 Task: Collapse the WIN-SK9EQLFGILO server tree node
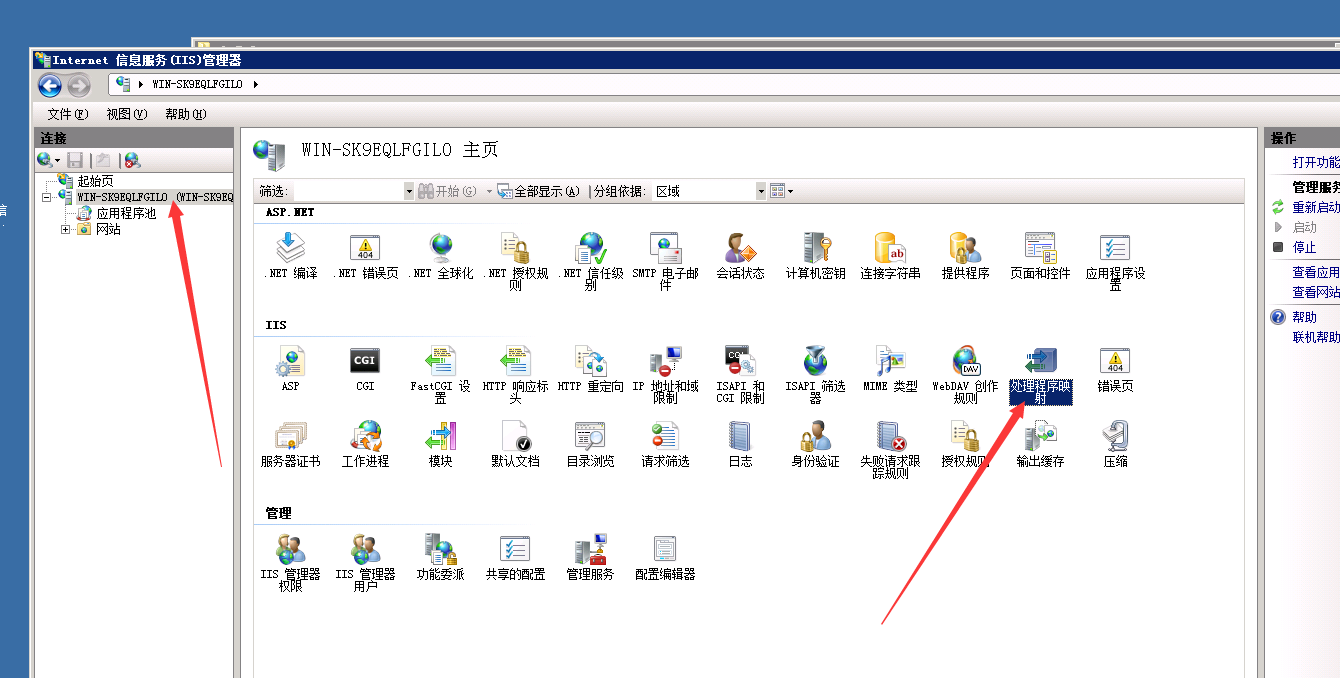47,197
